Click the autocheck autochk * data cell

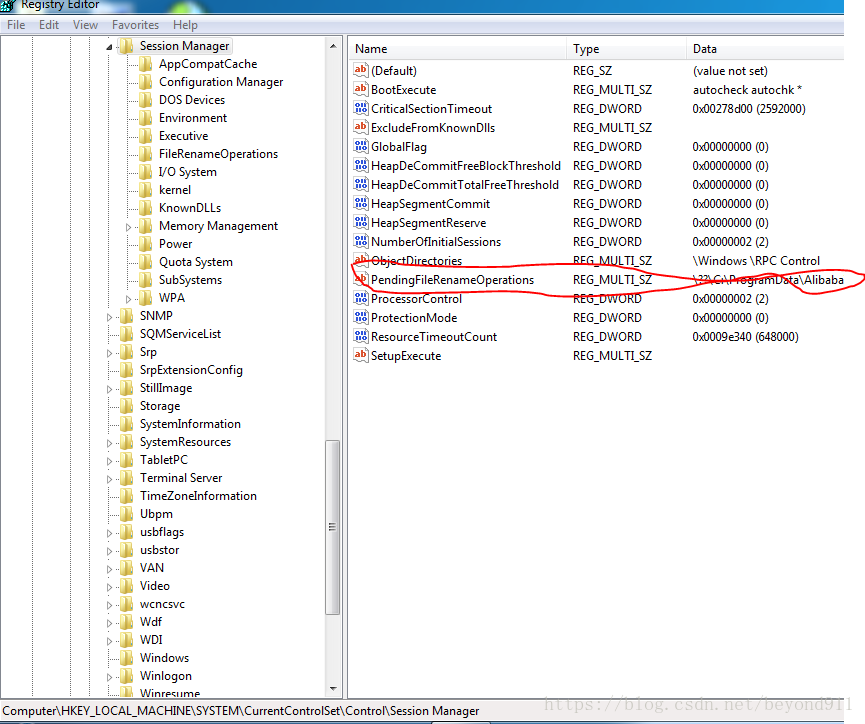(x=747, y=89)
